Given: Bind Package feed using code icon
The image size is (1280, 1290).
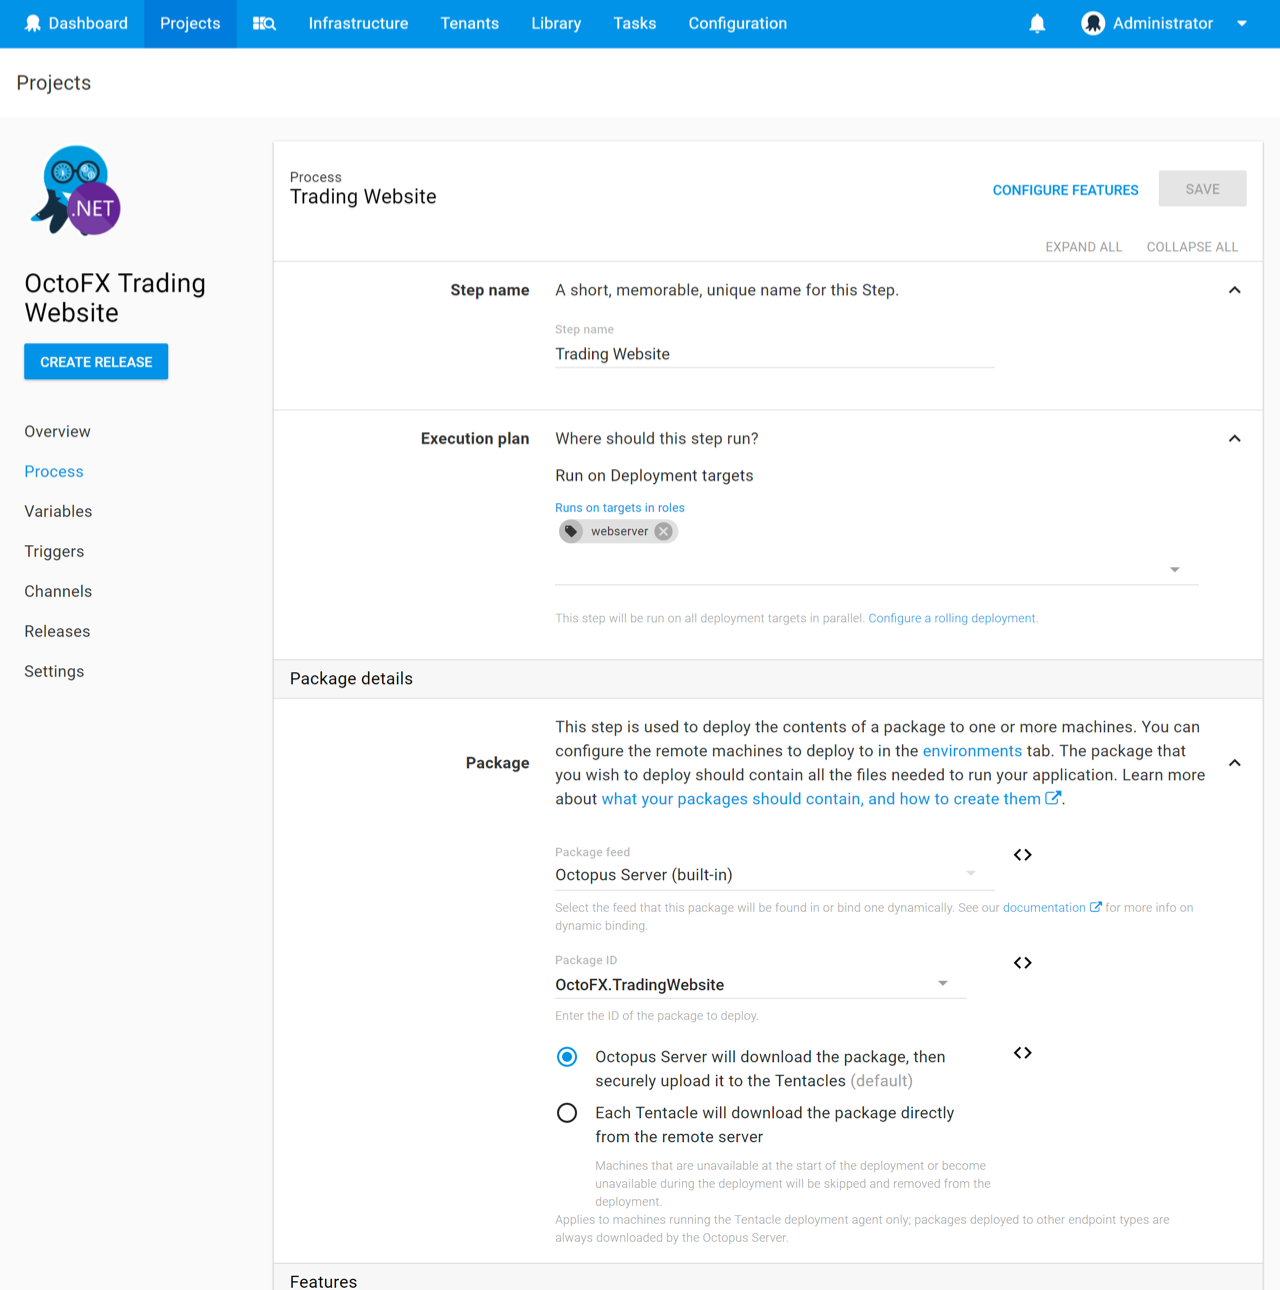Looking at the screenshot, I should (1022, 855).
